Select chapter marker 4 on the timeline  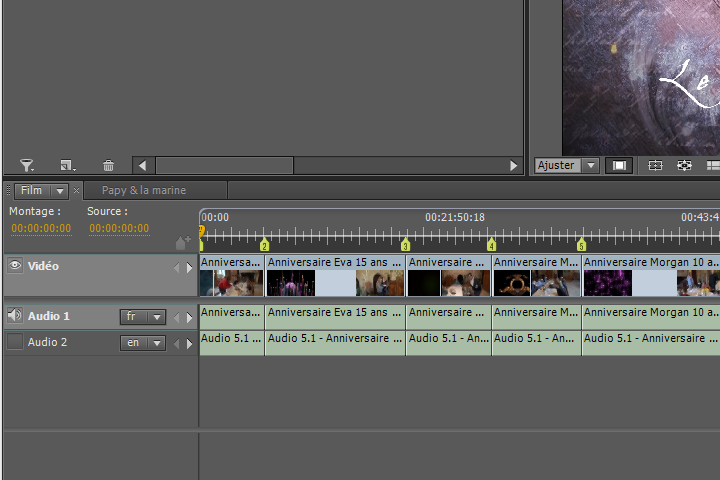point(491,245)
